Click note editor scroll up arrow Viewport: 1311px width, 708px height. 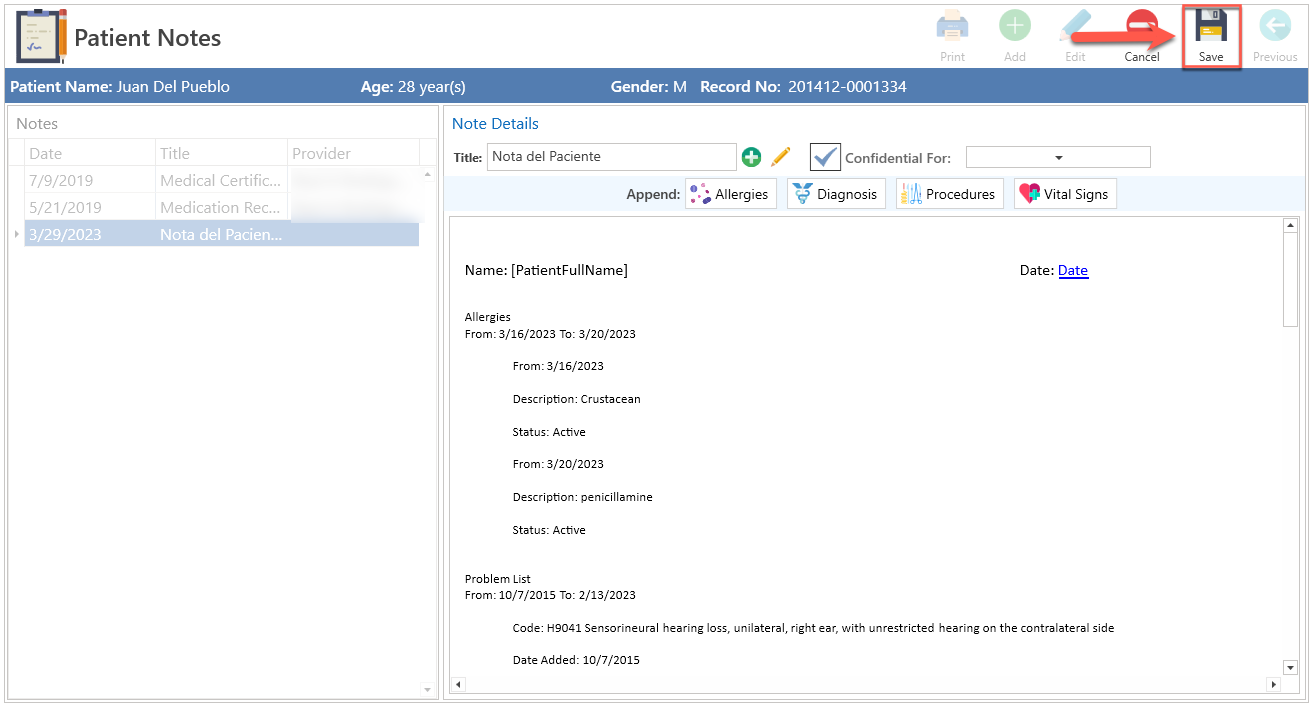pos(1290,225)
